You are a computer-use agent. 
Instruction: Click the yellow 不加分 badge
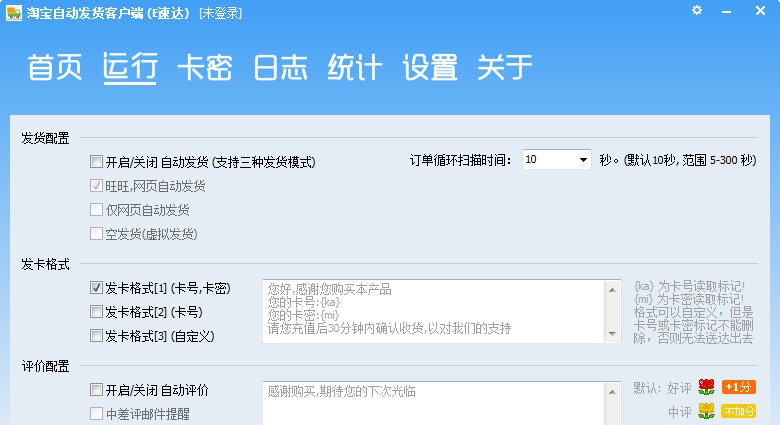click(x=739, y=411)
